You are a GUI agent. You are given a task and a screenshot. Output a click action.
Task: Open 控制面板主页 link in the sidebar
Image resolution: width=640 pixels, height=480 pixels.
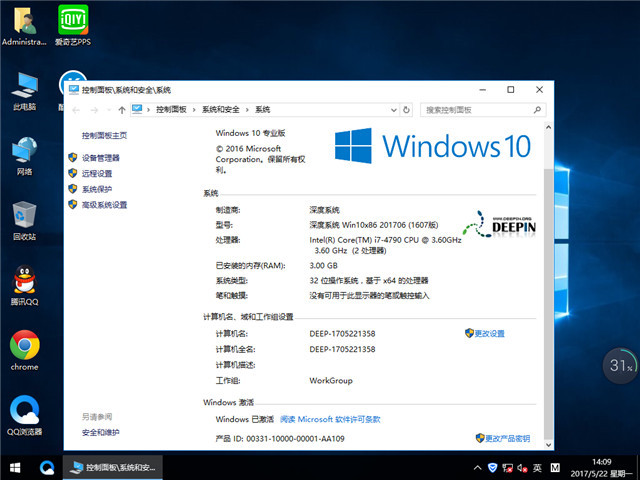coord(104,136)
